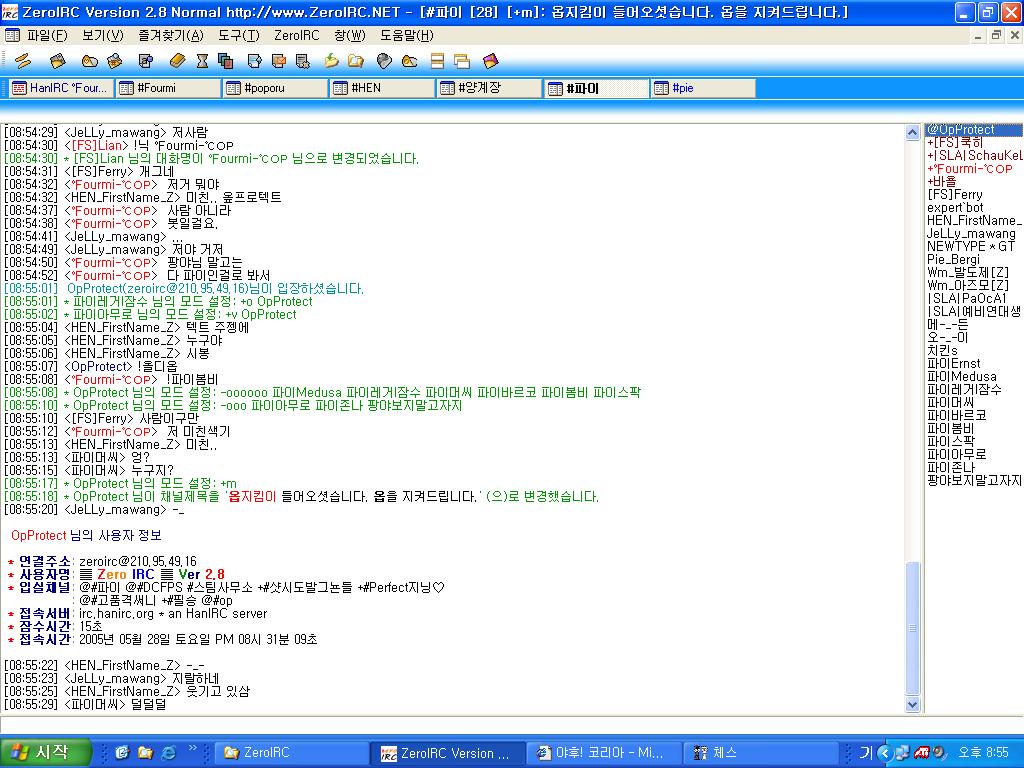The height and width of the screenshot is (768, 1024).
Task: Click the tile windows horizontally toolbar icon
Action: 437,61
